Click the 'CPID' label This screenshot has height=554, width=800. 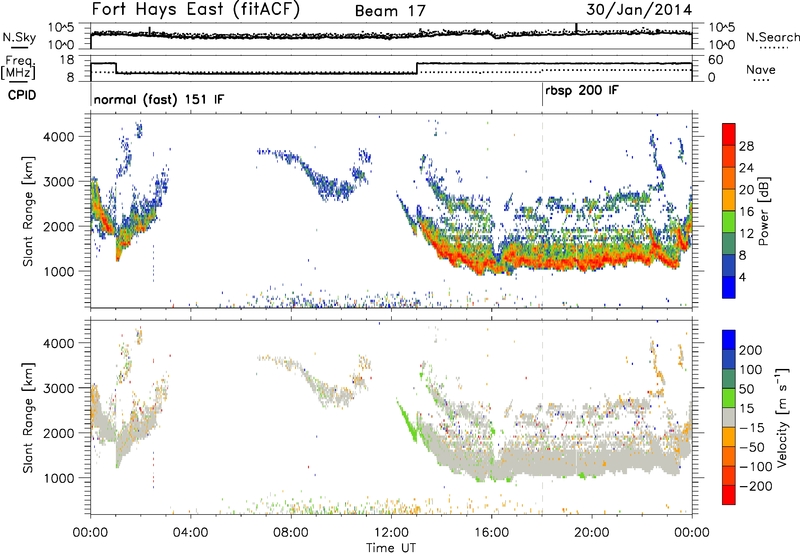22,95
